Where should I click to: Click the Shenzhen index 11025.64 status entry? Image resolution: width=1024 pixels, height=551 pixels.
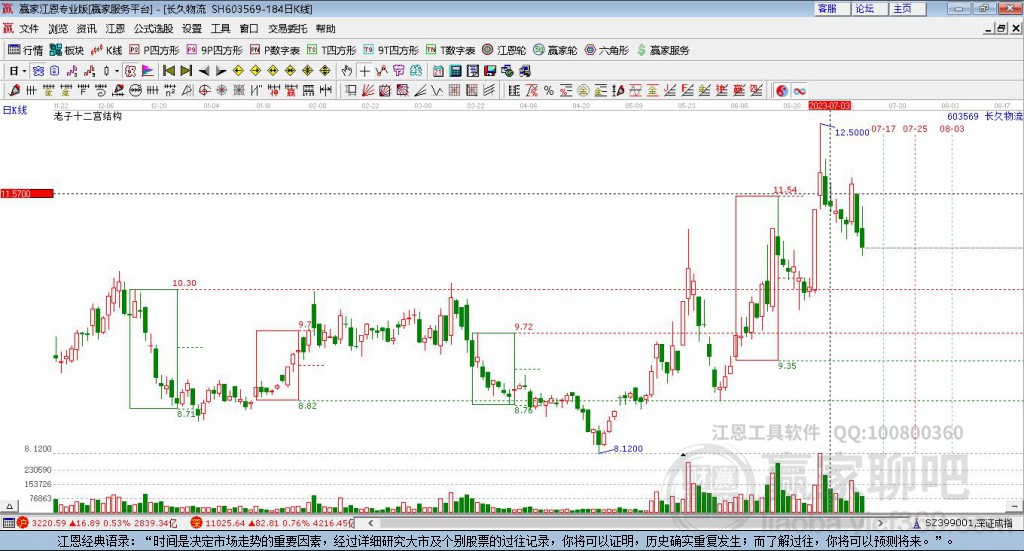(272, 523)
